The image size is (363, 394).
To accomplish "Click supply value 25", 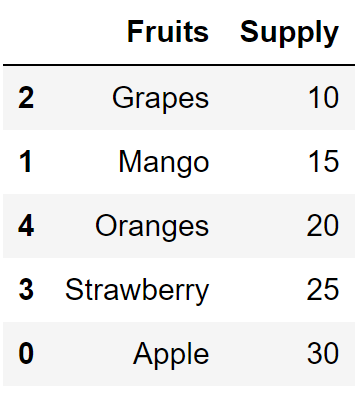I will 323,290.
